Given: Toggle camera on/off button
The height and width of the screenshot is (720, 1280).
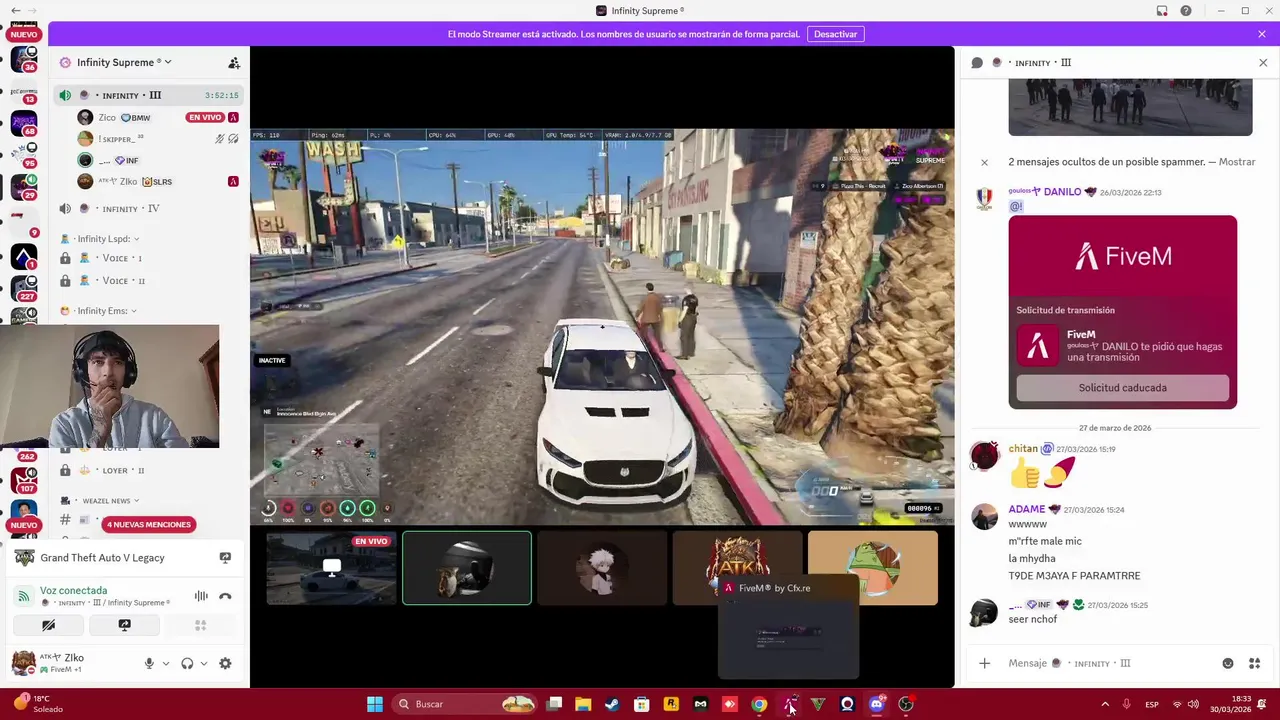Looking at the screenshot, I should [x=48, y=625].
